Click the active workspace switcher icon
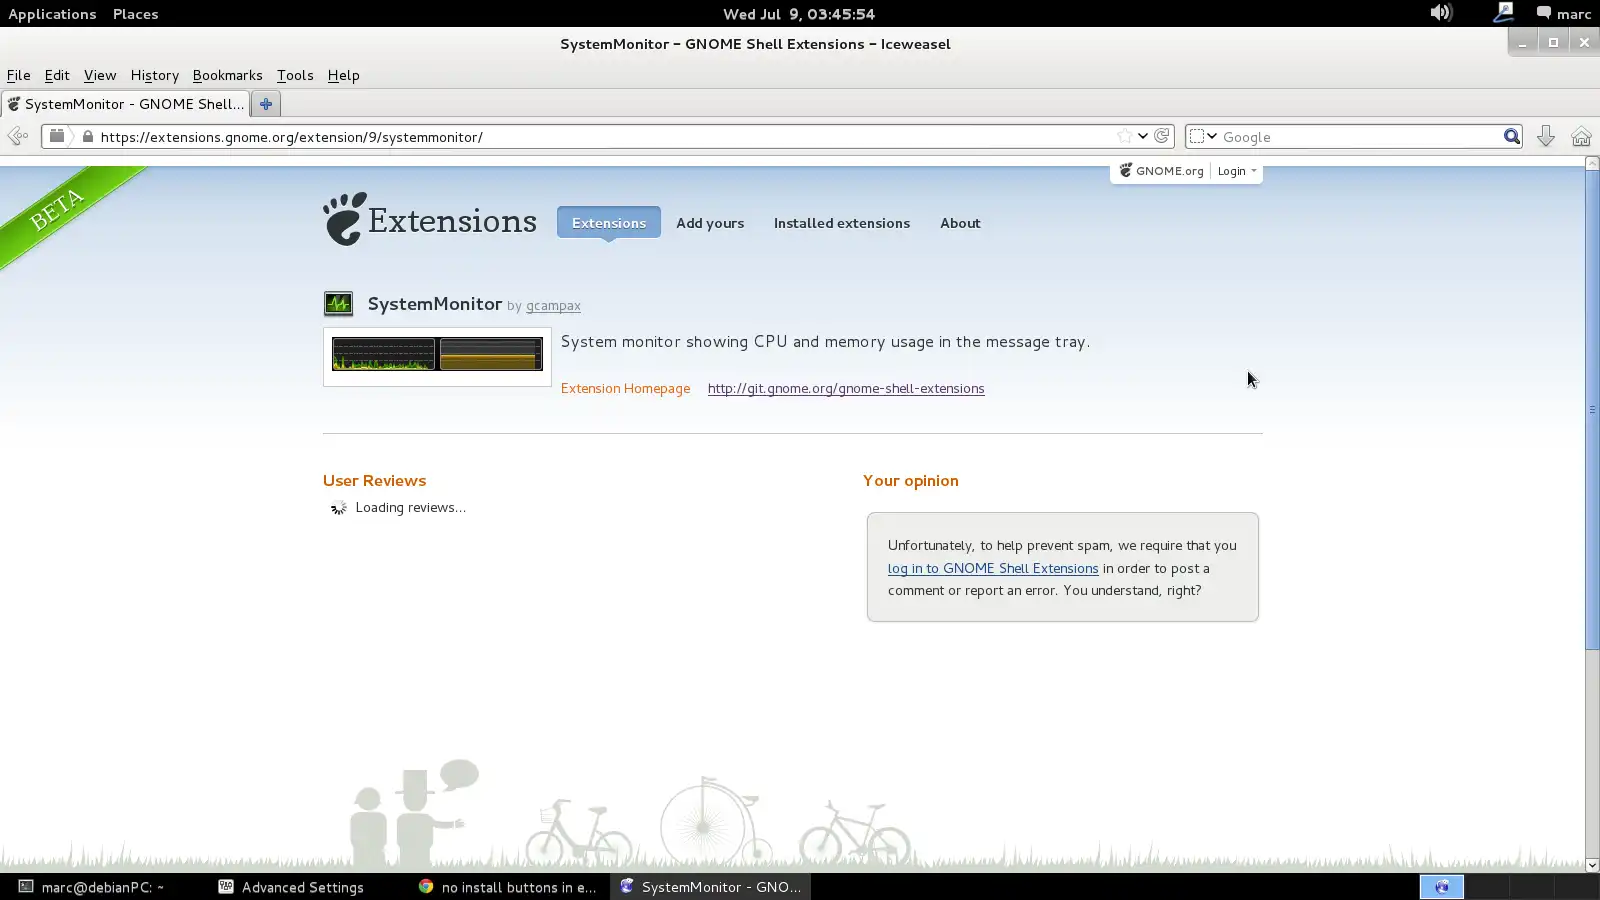This screenshot has height=900, width=1600. click(x=1442, y=887)
